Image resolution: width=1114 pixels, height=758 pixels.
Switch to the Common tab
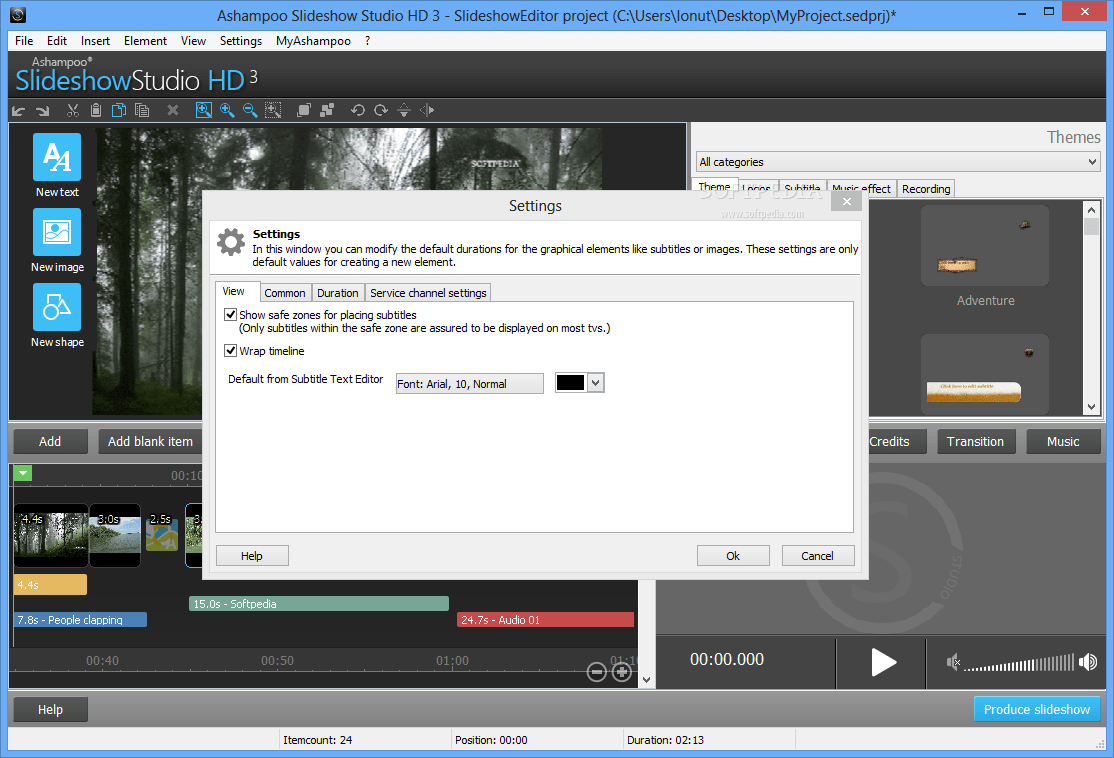coord(285,293)
